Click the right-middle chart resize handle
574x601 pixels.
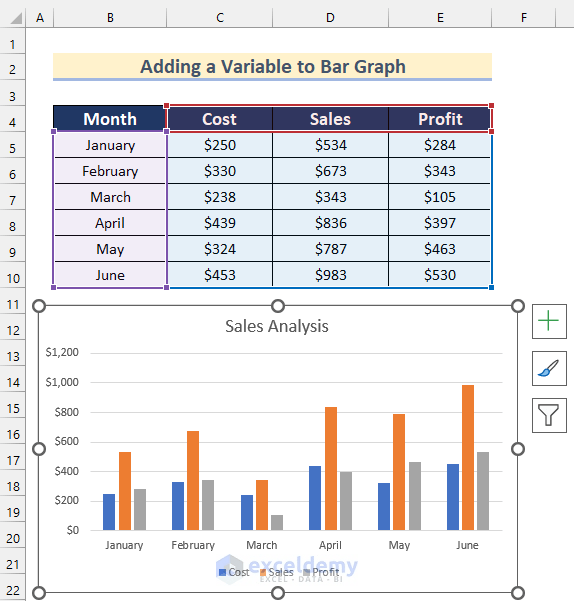tap(518, 449)
